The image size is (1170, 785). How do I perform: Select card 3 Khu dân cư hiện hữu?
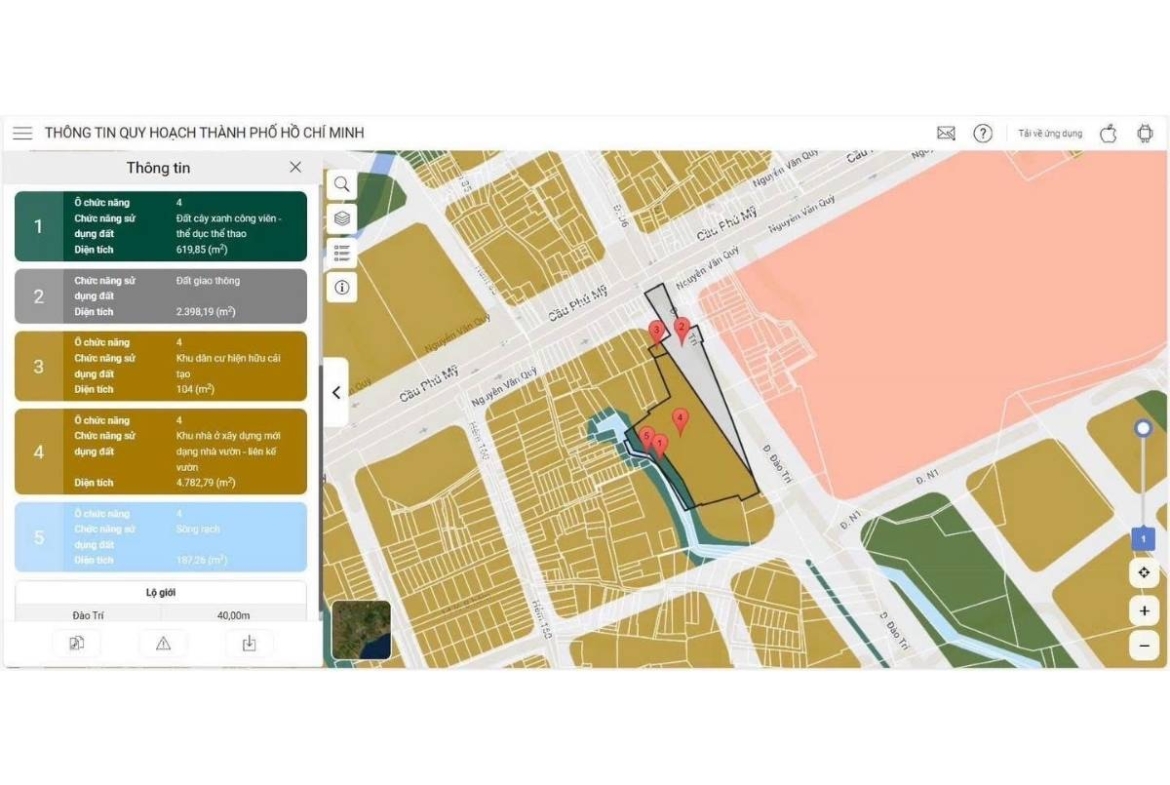(160, 366)
